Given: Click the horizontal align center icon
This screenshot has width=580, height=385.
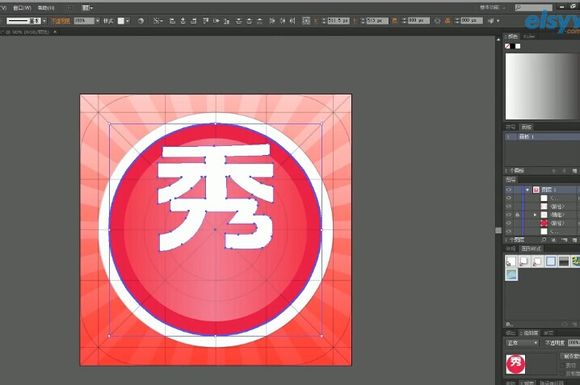Looking at the screenshot, I should point(183,21).
